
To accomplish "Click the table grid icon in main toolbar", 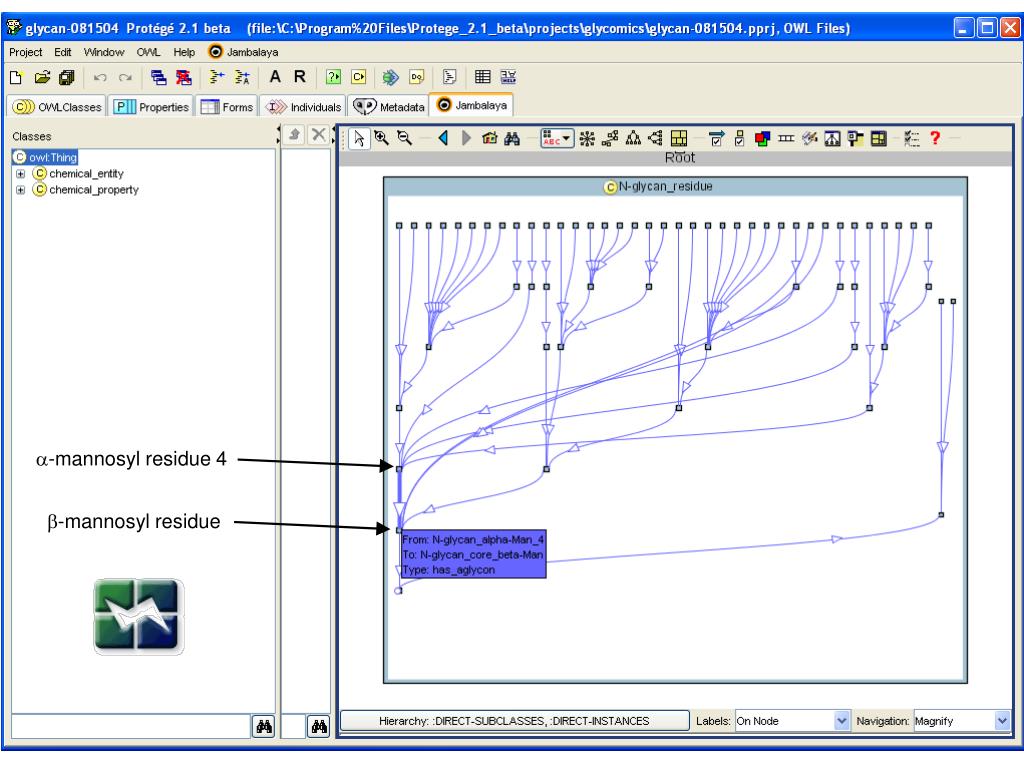I will click(483, 77).
